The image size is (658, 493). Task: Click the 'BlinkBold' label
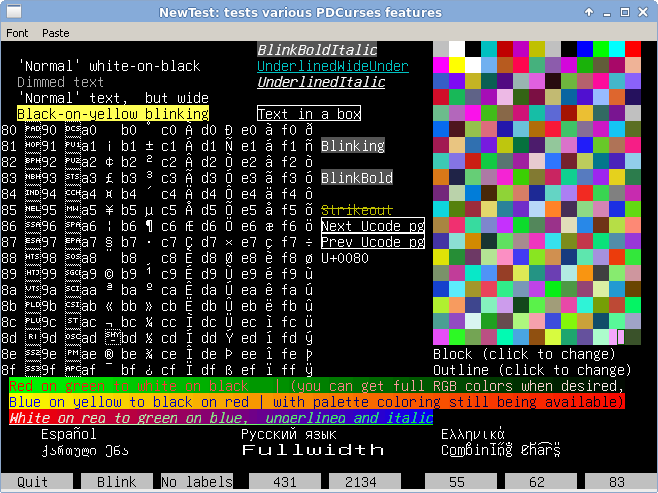(357, 177)
